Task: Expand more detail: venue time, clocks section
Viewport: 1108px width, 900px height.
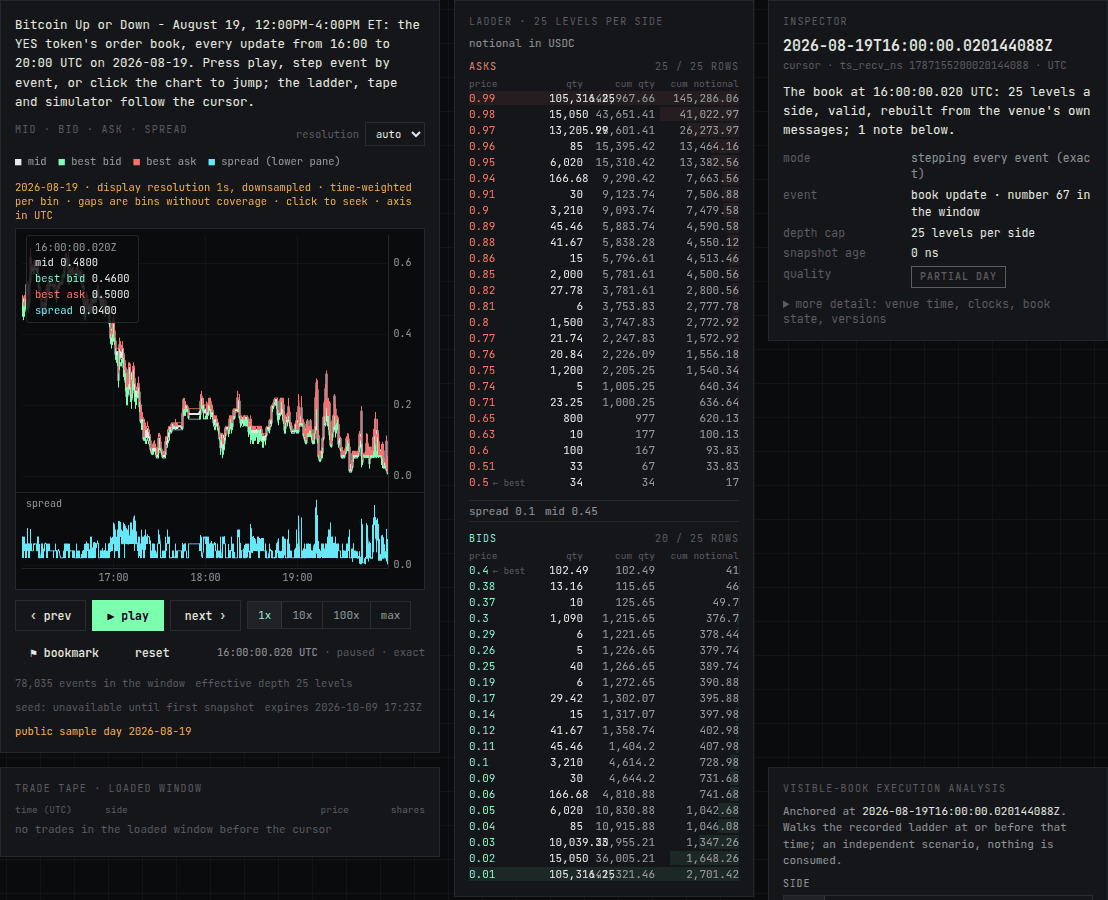Action: 917,312
